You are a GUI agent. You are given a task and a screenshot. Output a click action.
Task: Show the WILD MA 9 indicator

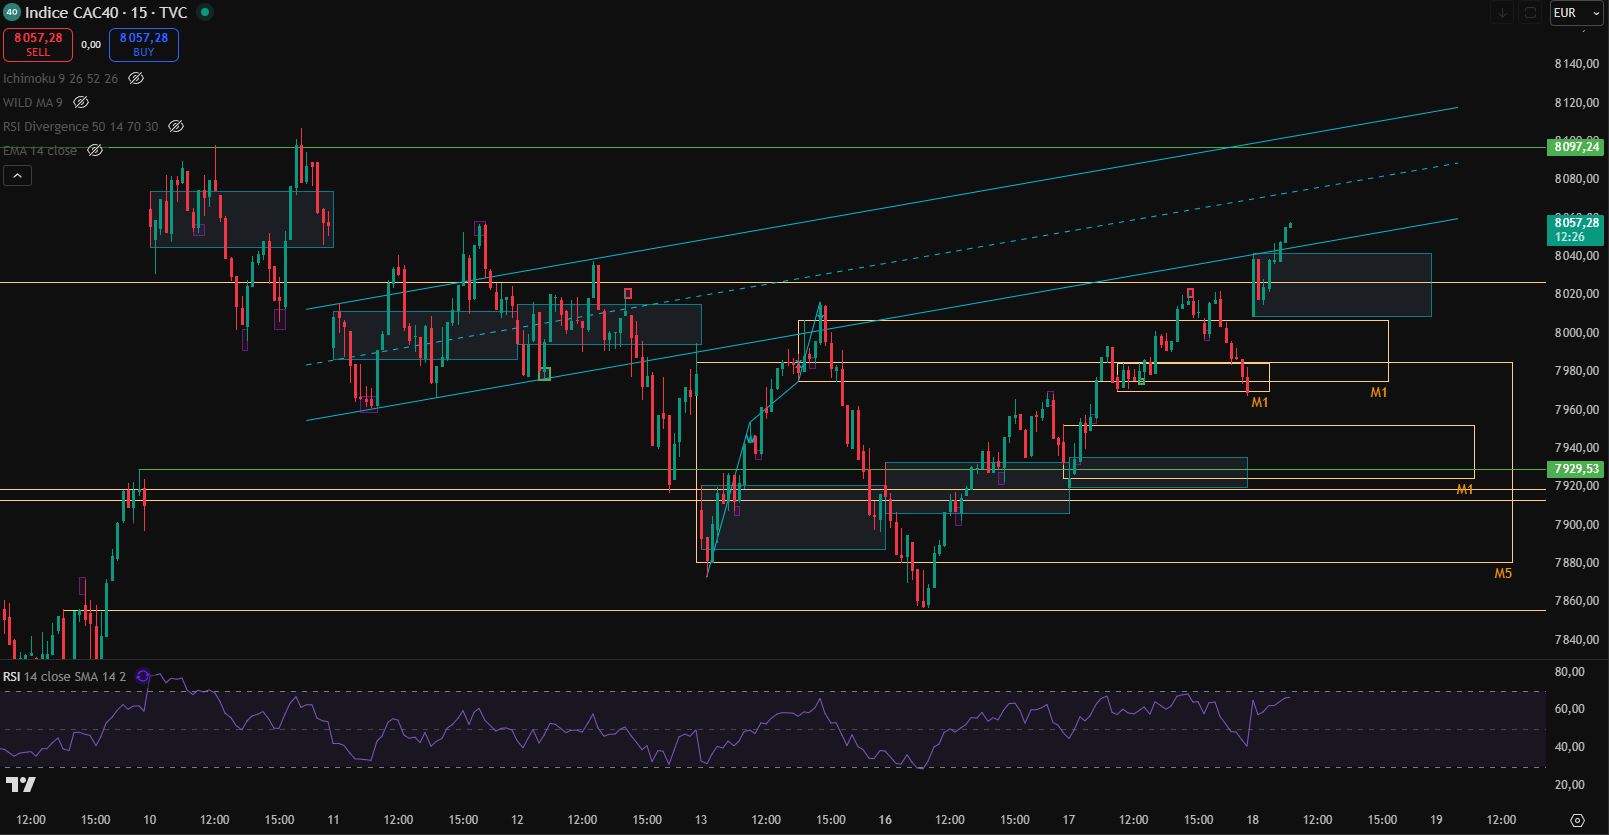pyautogui.click(x=81, y=102)
